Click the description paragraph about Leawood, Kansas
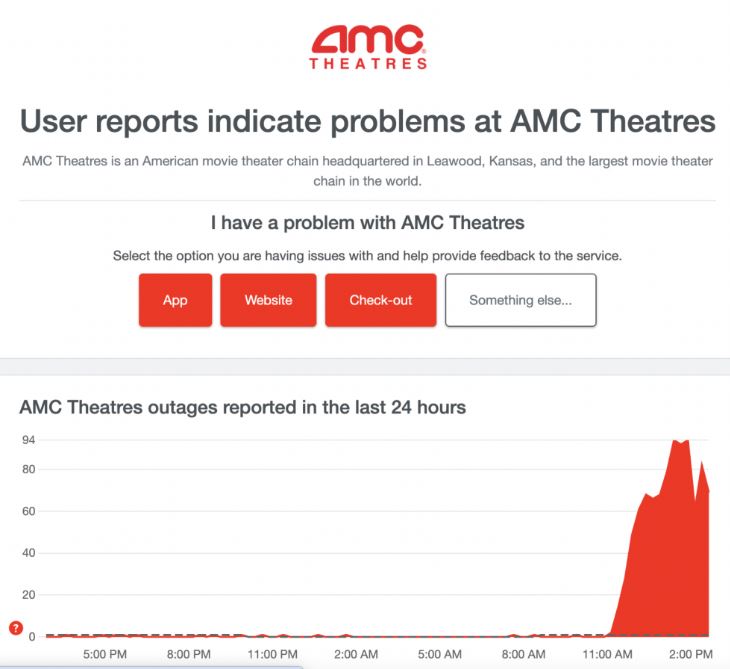The image size is (730, 669). point(367,171)
